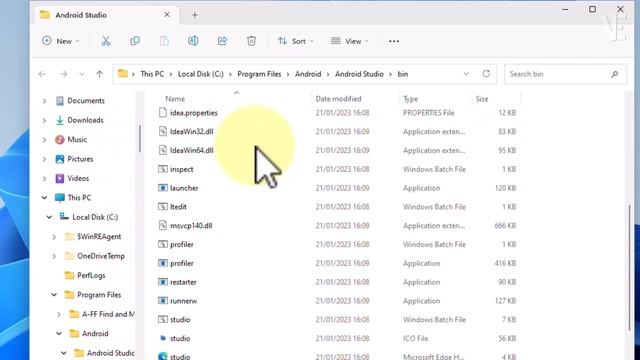Select the profiler Windows Batch File row
This screenshot has width=640, height=360.
coord(337,244)
